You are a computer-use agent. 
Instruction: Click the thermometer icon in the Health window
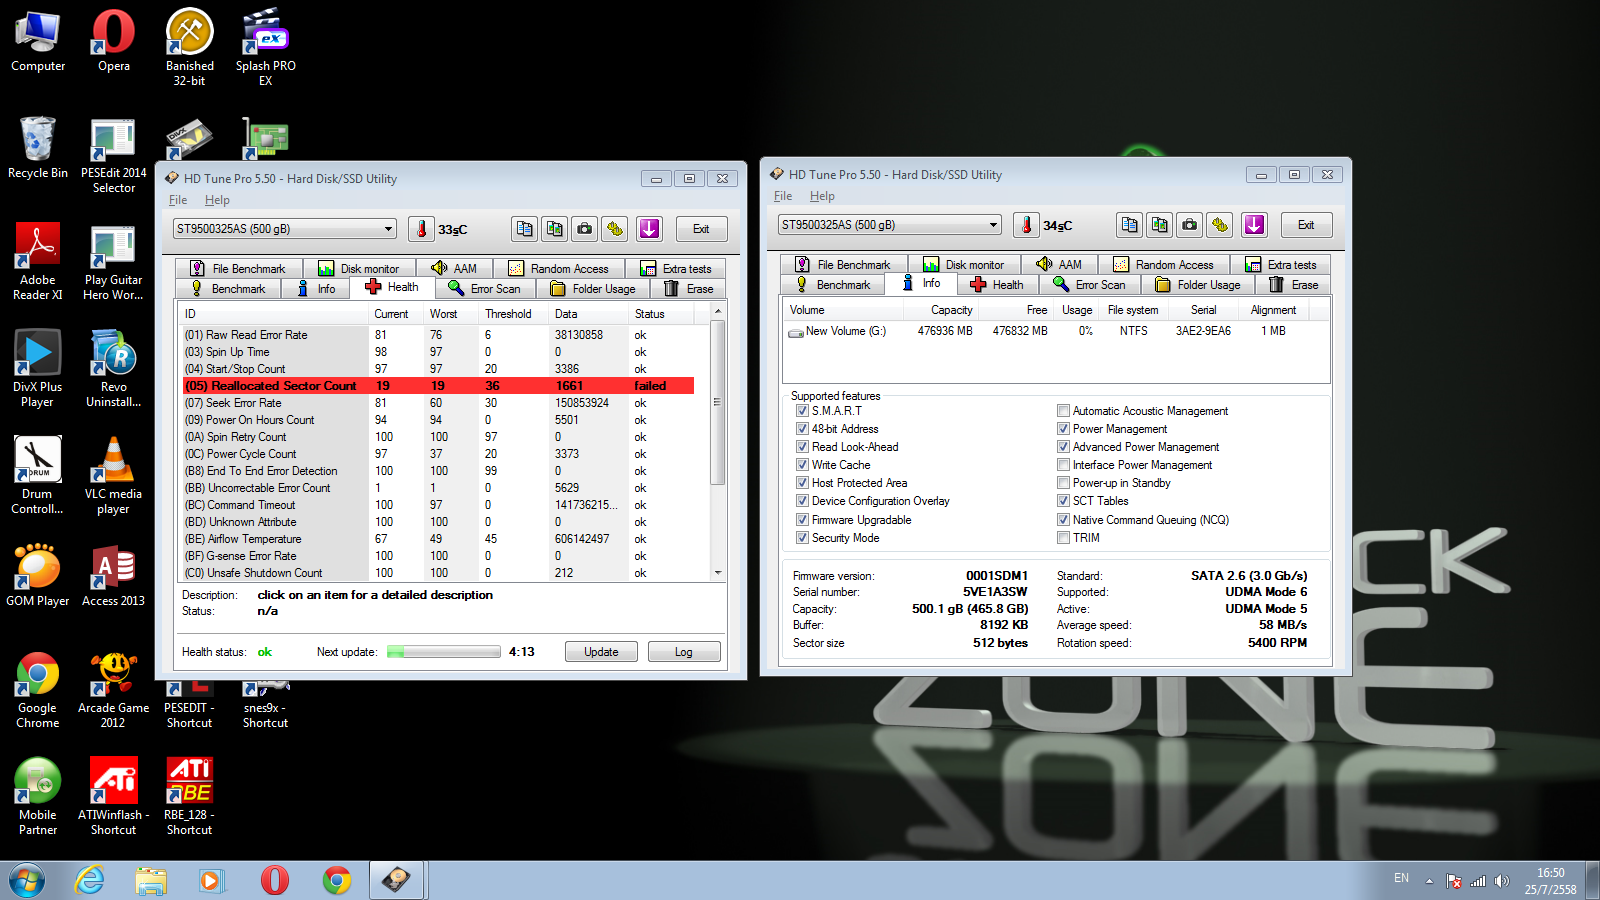tap(422, 229)
